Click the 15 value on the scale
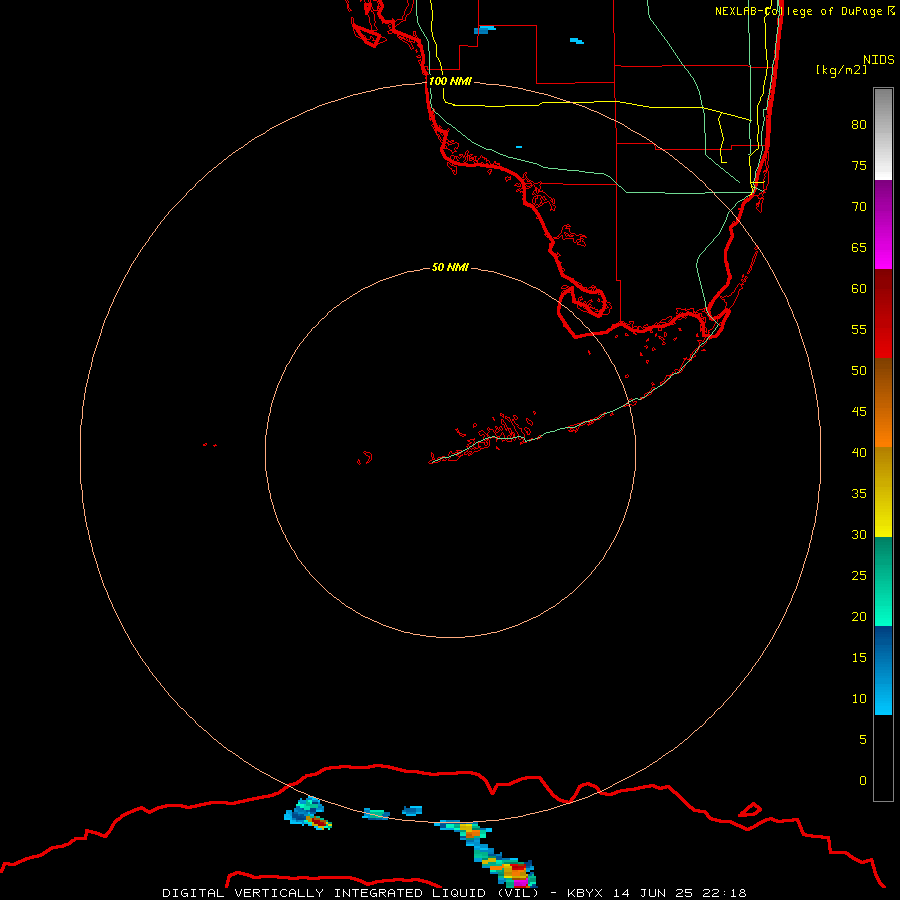 pos(859,657)
